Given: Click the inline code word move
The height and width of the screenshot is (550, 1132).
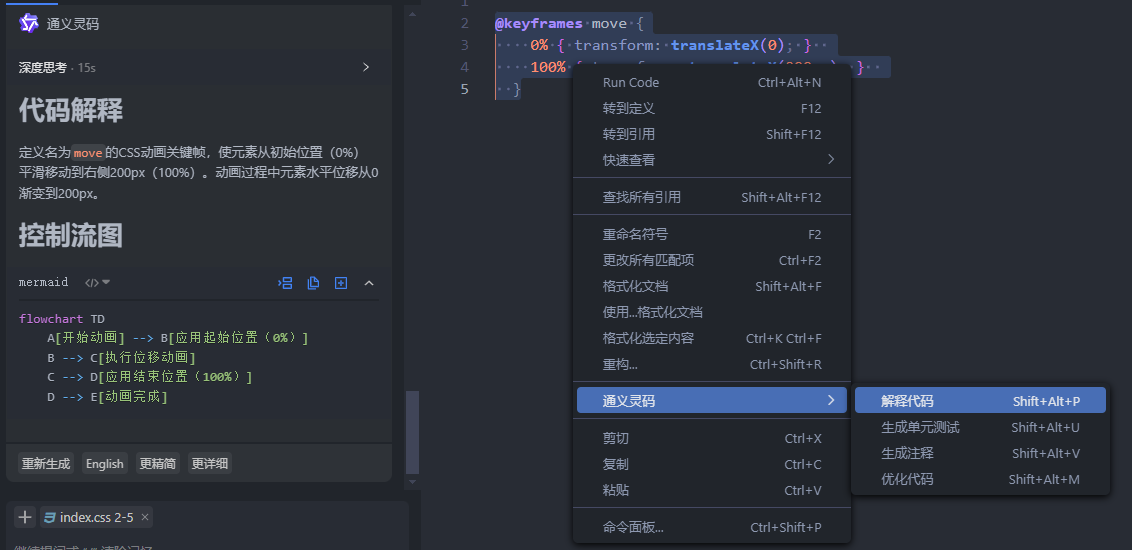Looking at the screenshot, I should tap(88, 153).
